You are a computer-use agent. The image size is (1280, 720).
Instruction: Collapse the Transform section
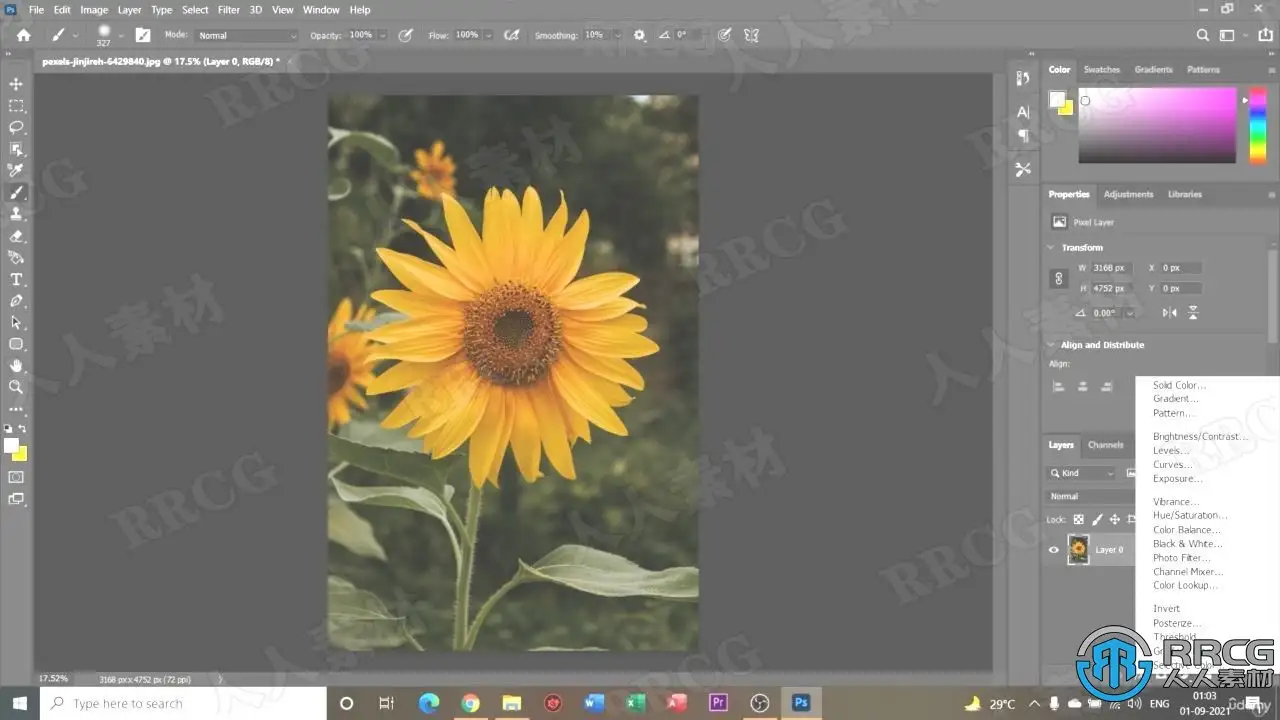[x=1051, y=247]
